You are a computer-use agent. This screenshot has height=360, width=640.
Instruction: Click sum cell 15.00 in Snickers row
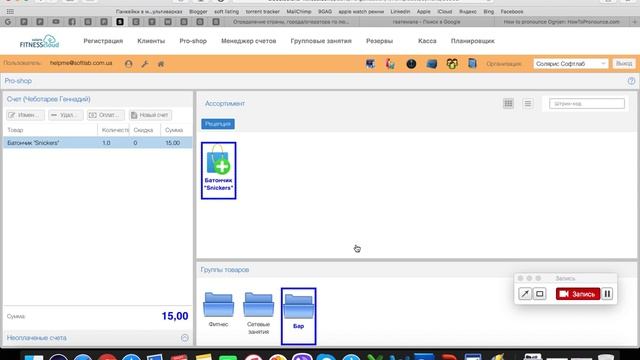172,143
